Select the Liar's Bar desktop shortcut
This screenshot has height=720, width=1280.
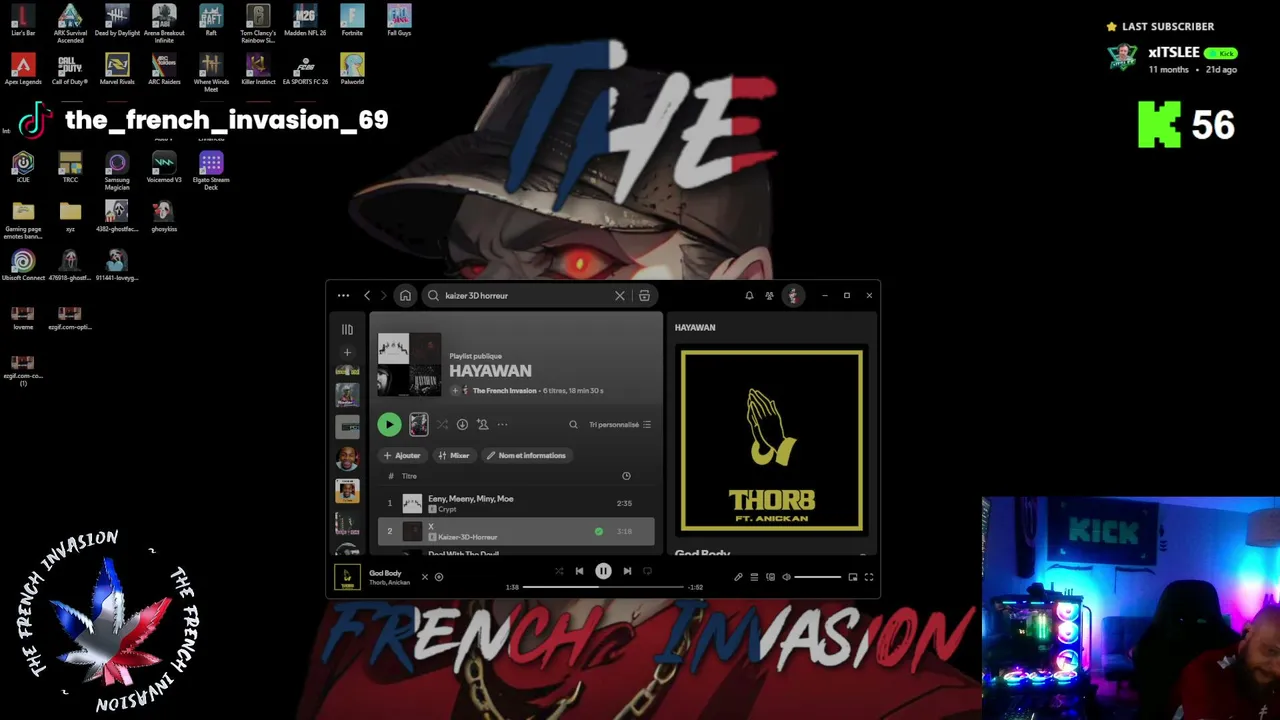click(23, 20)
